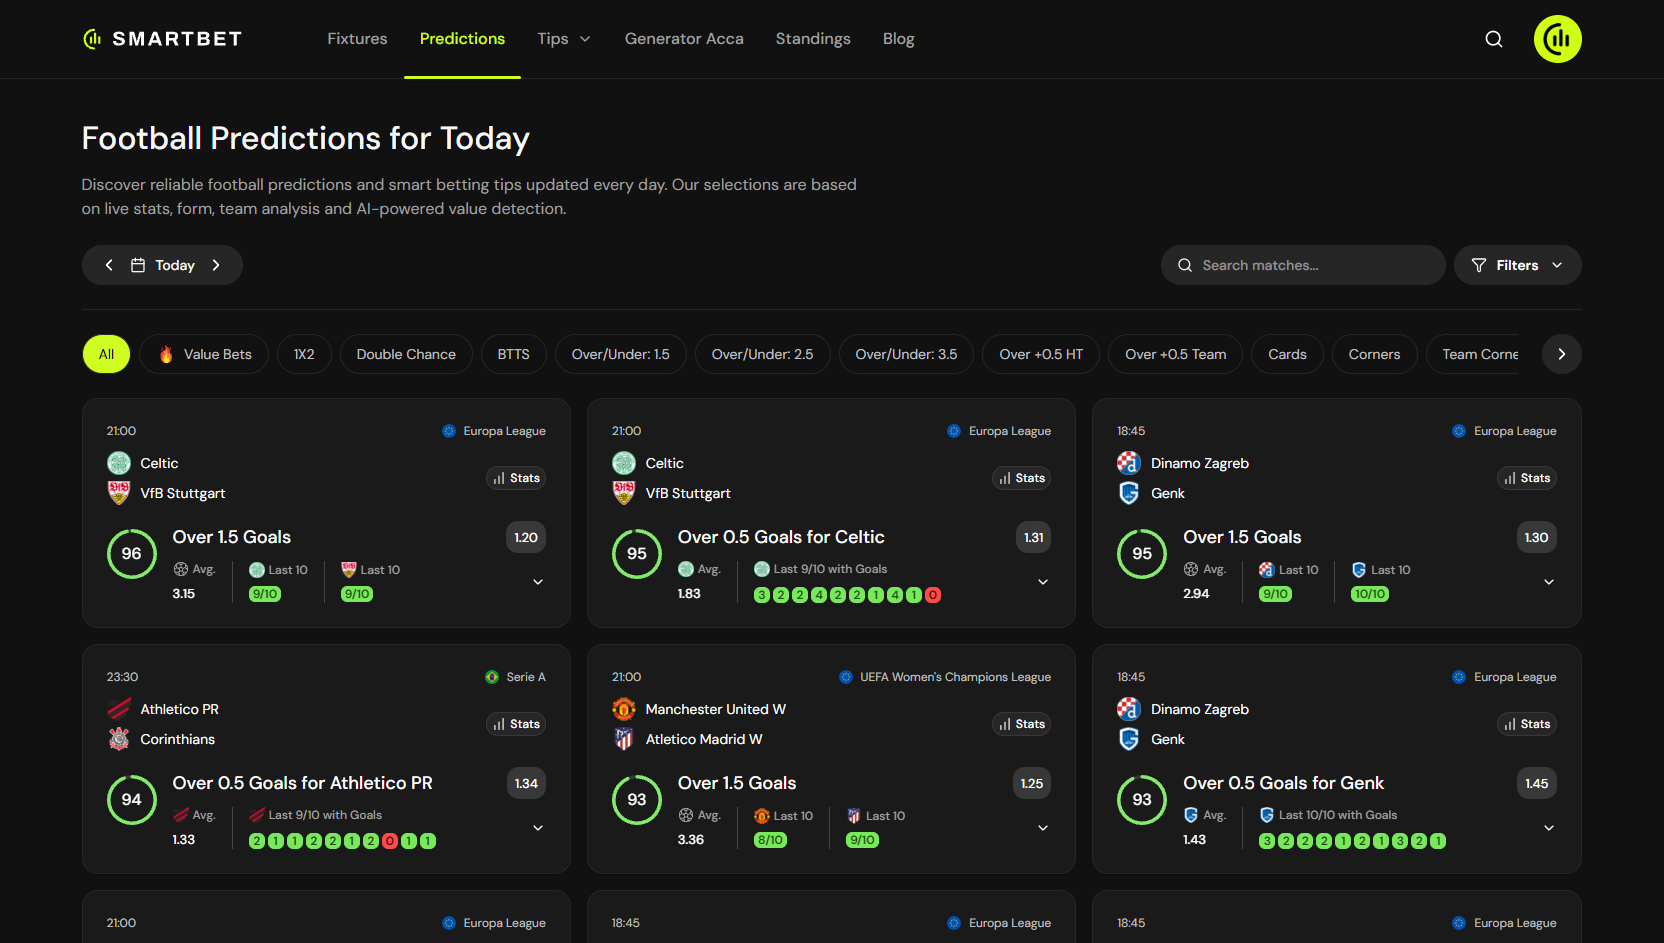Expand the Over 0.5 Goals for Genk card

[x=1549, y=828]
